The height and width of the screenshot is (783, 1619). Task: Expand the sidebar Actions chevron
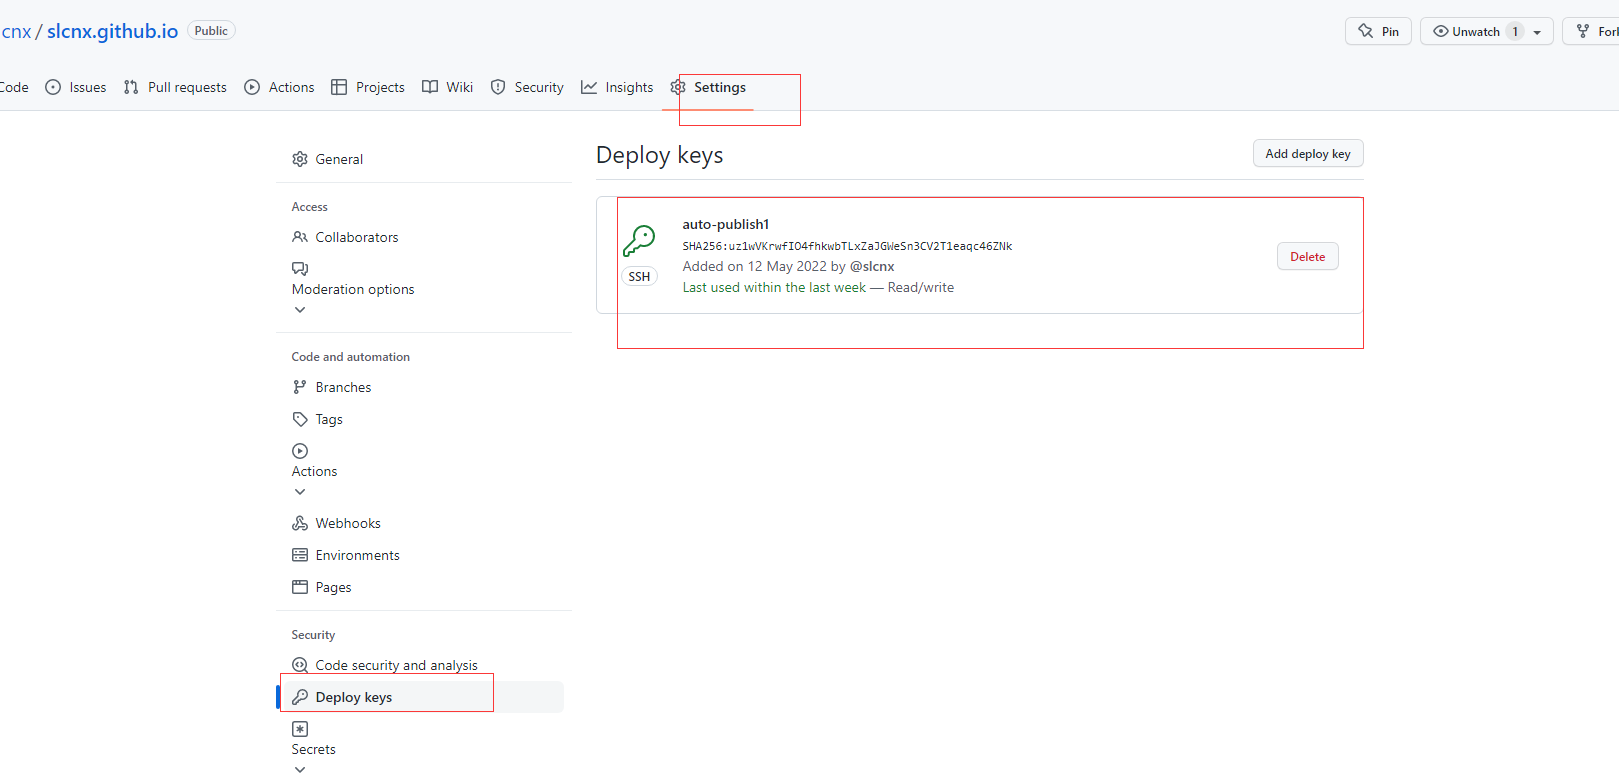[300, 492]
